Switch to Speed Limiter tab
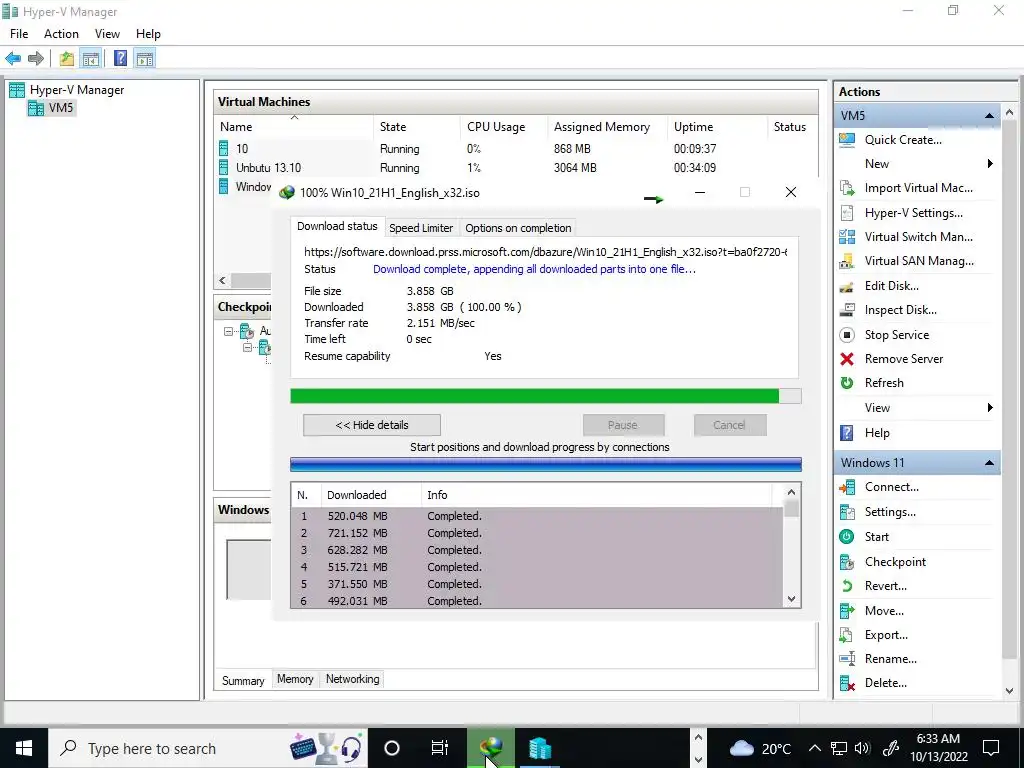The image size is (1024, 768). pyautogui.click(x=421, y=228)
